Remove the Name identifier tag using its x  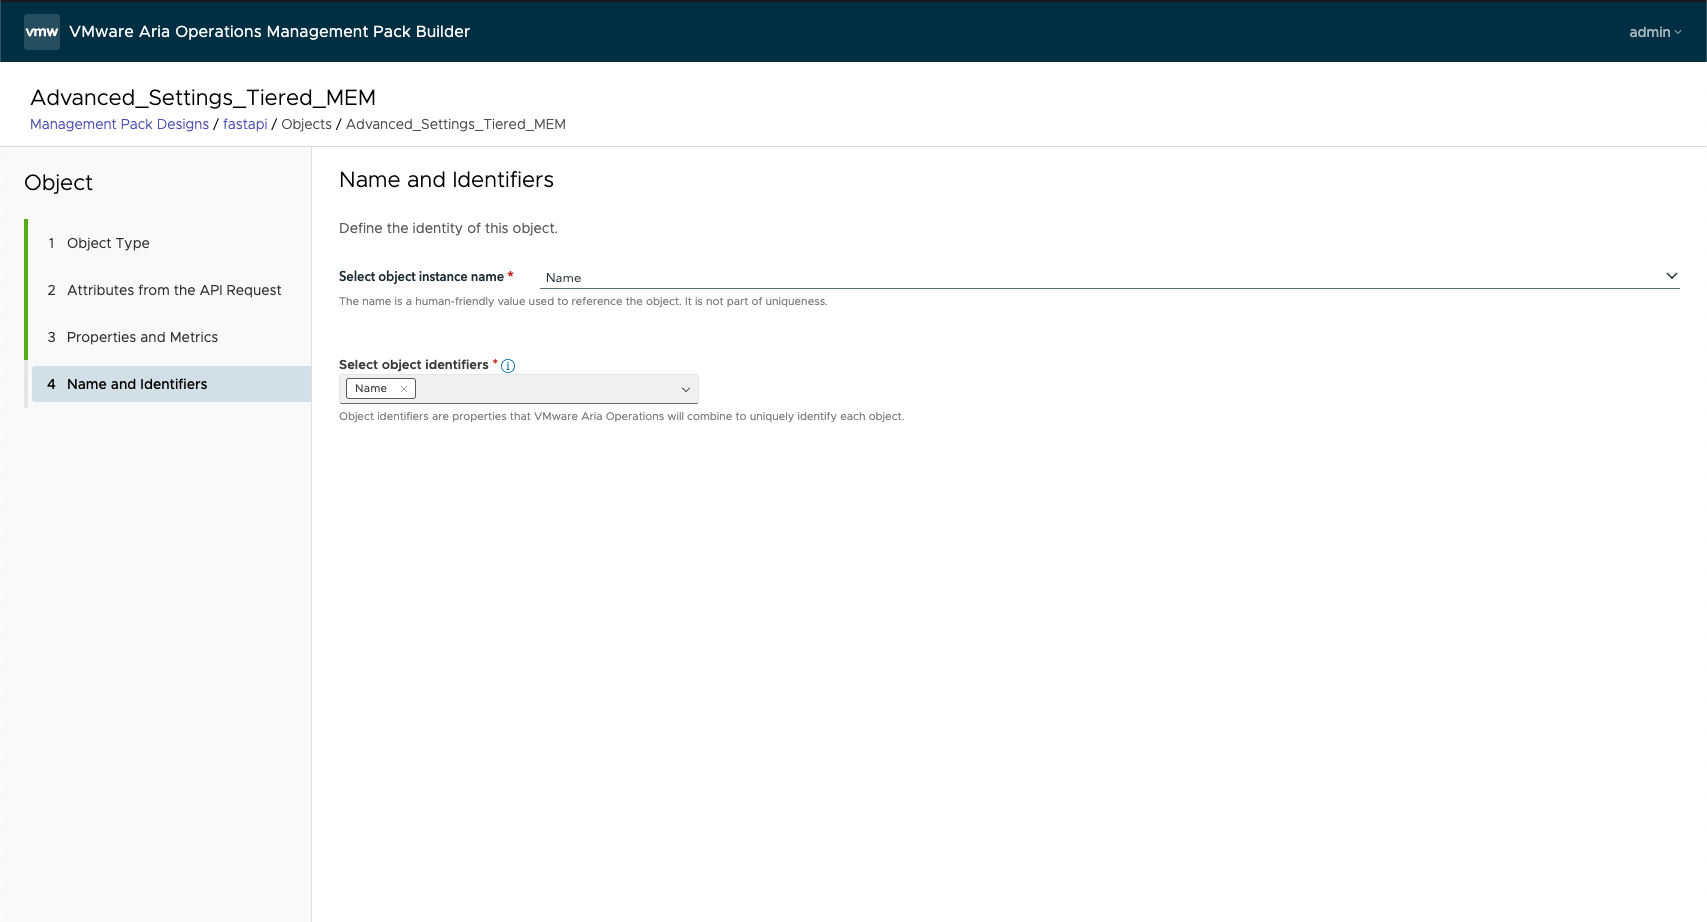[404, 389]
